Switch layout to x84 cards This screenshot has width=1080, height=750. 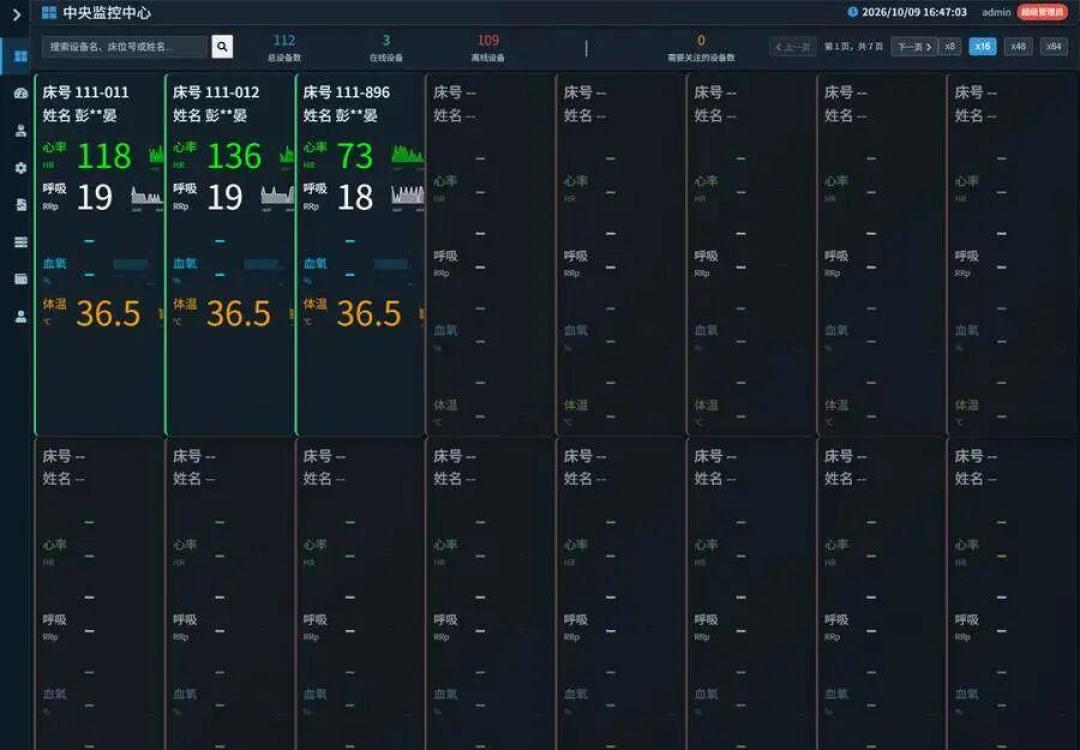(x=1054, y=46)
